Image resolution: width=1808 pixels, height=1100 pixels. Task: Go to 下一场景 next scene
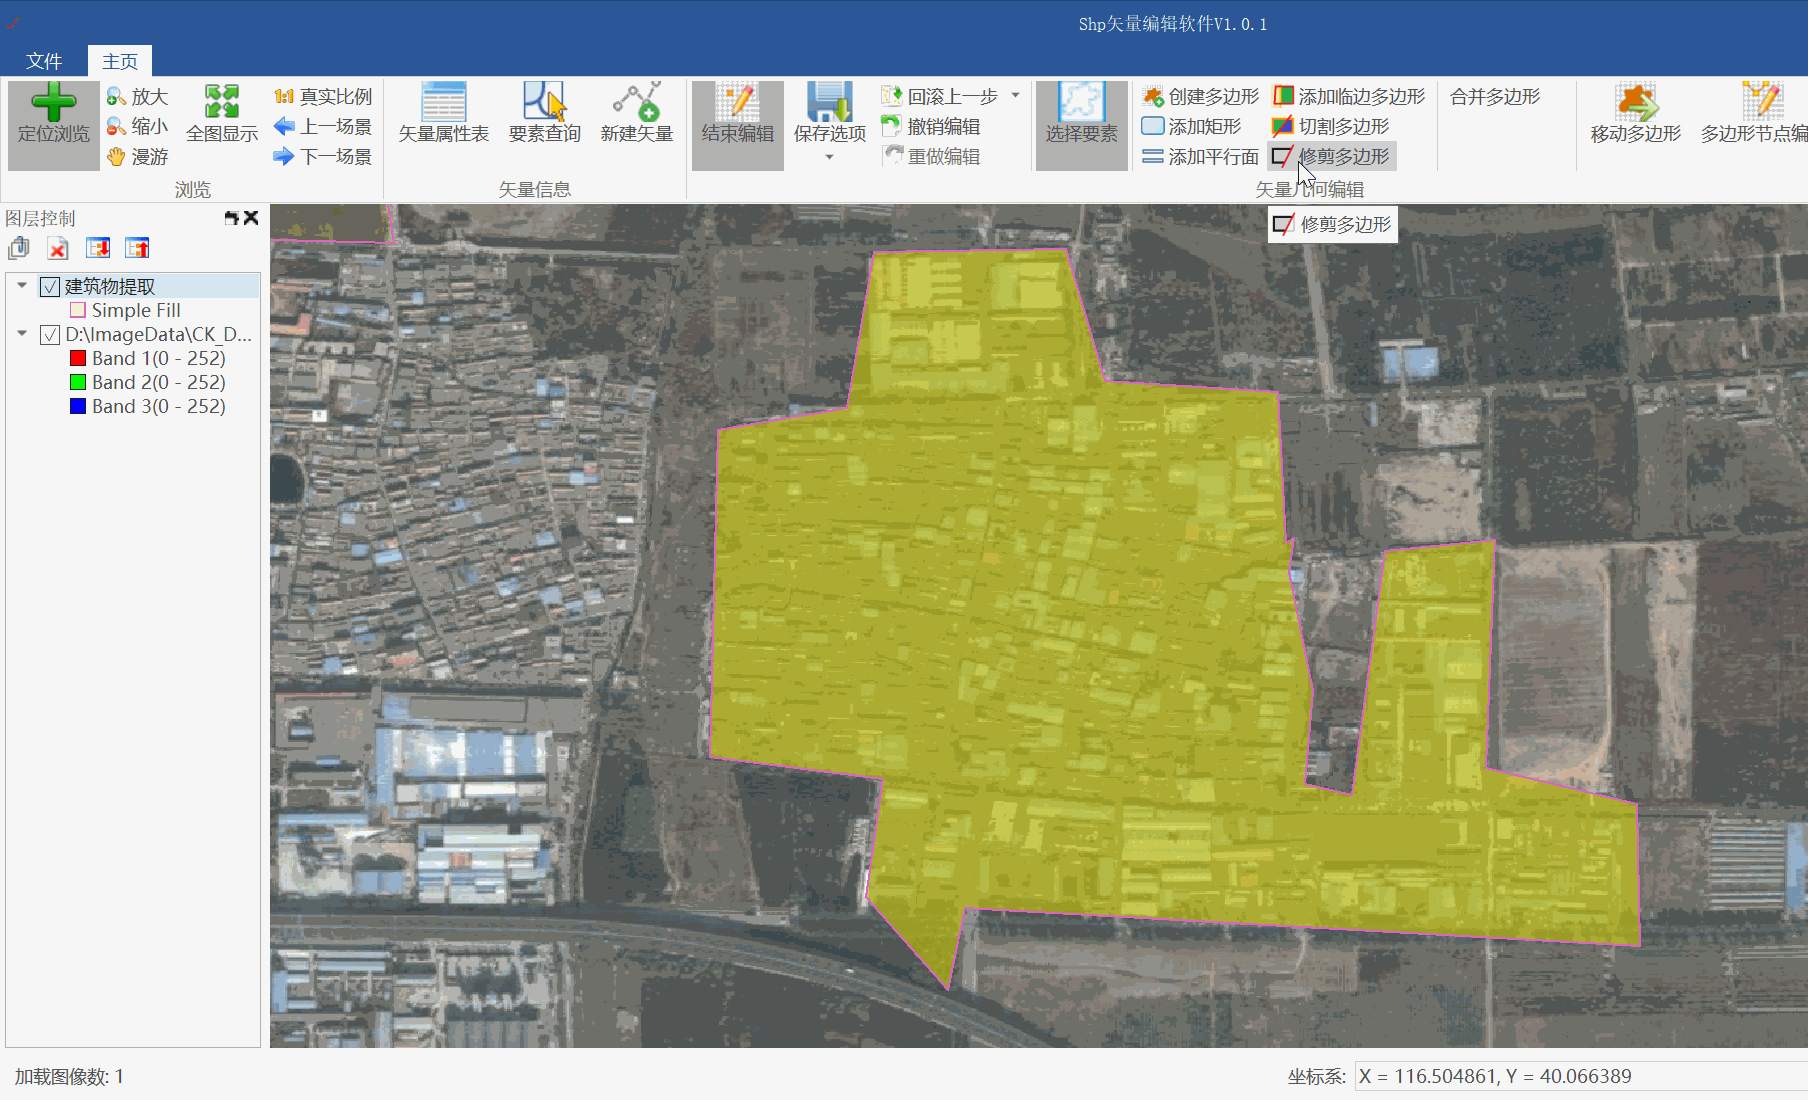tap(323, 157)
